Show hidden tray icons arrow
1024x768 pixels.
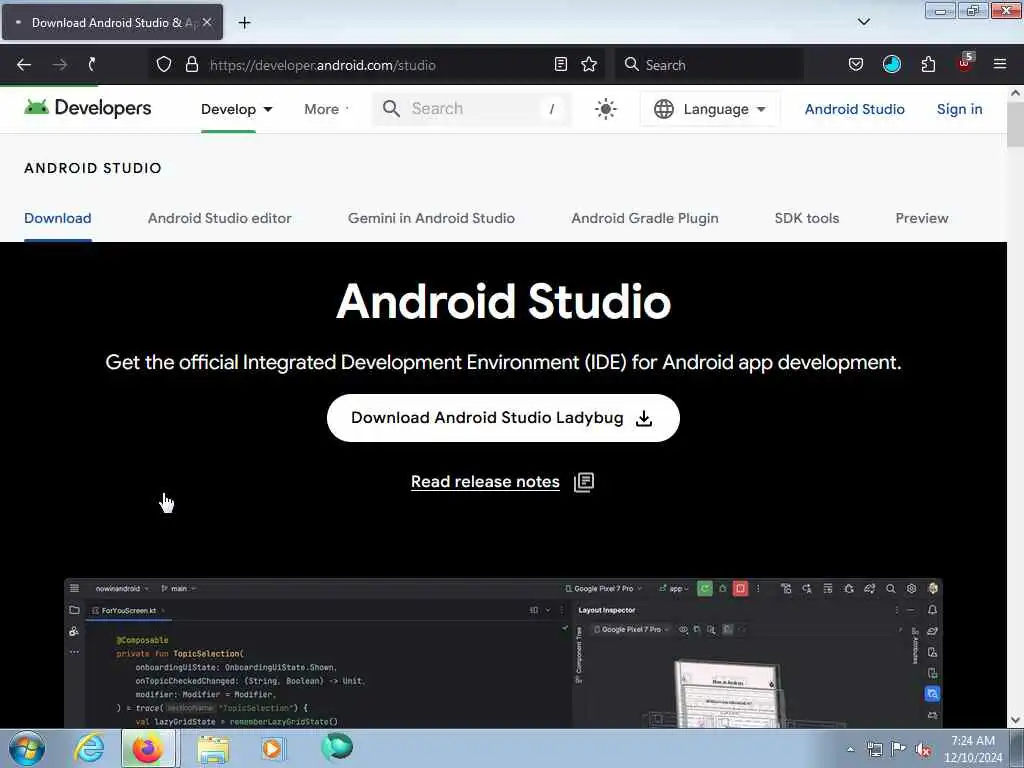[x=850, y=749]
